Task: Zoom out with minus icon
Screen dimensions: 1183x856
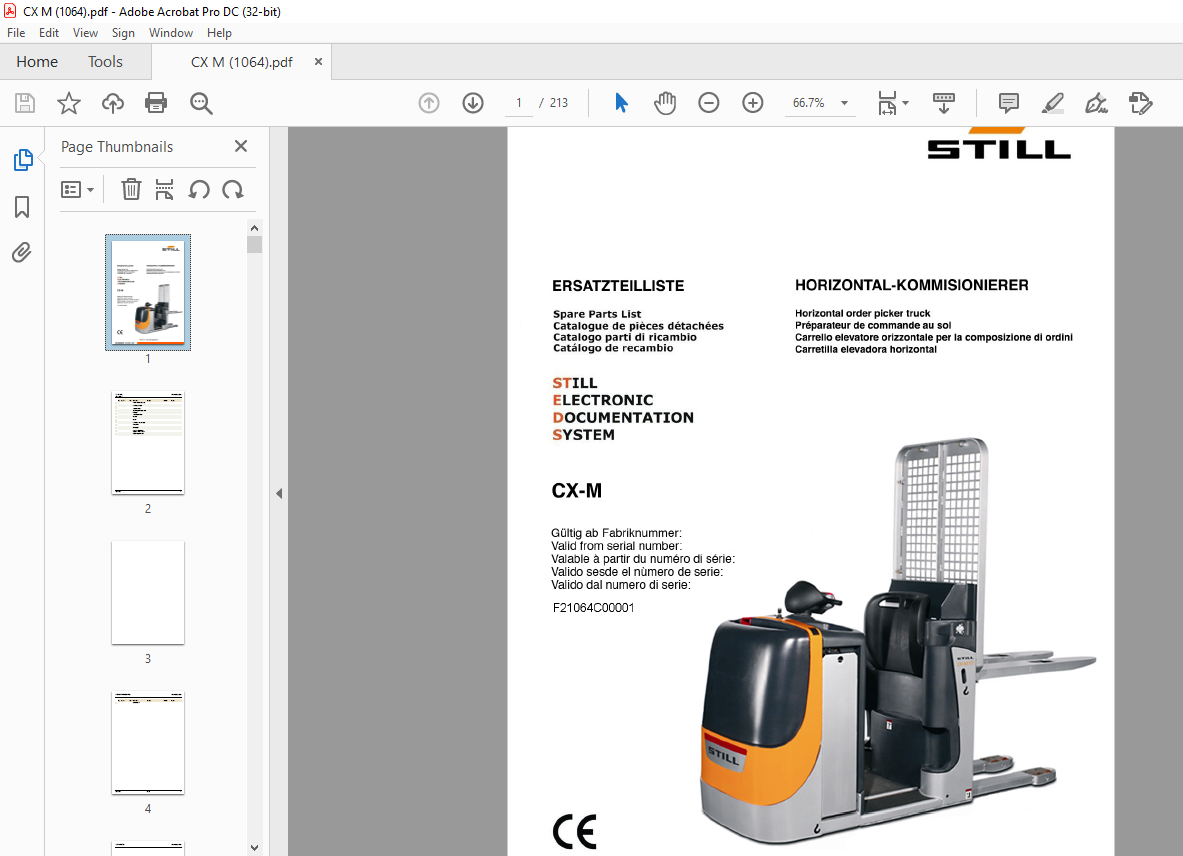Action: click(708, 103)
